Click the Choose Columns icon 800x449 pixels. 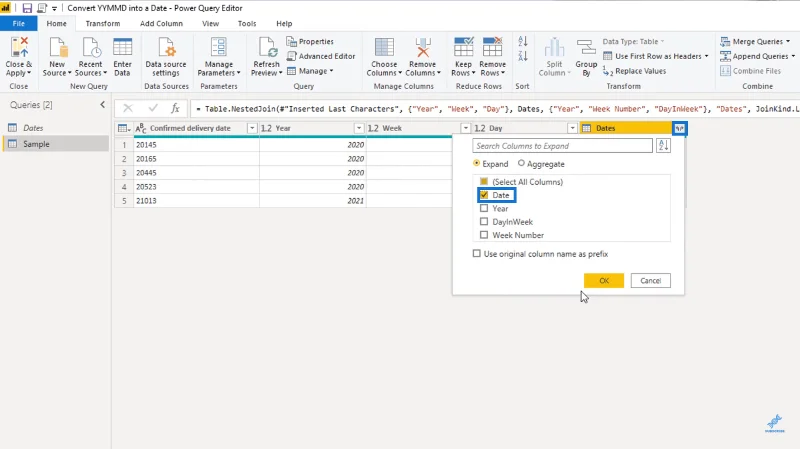(x=384, y=47)
